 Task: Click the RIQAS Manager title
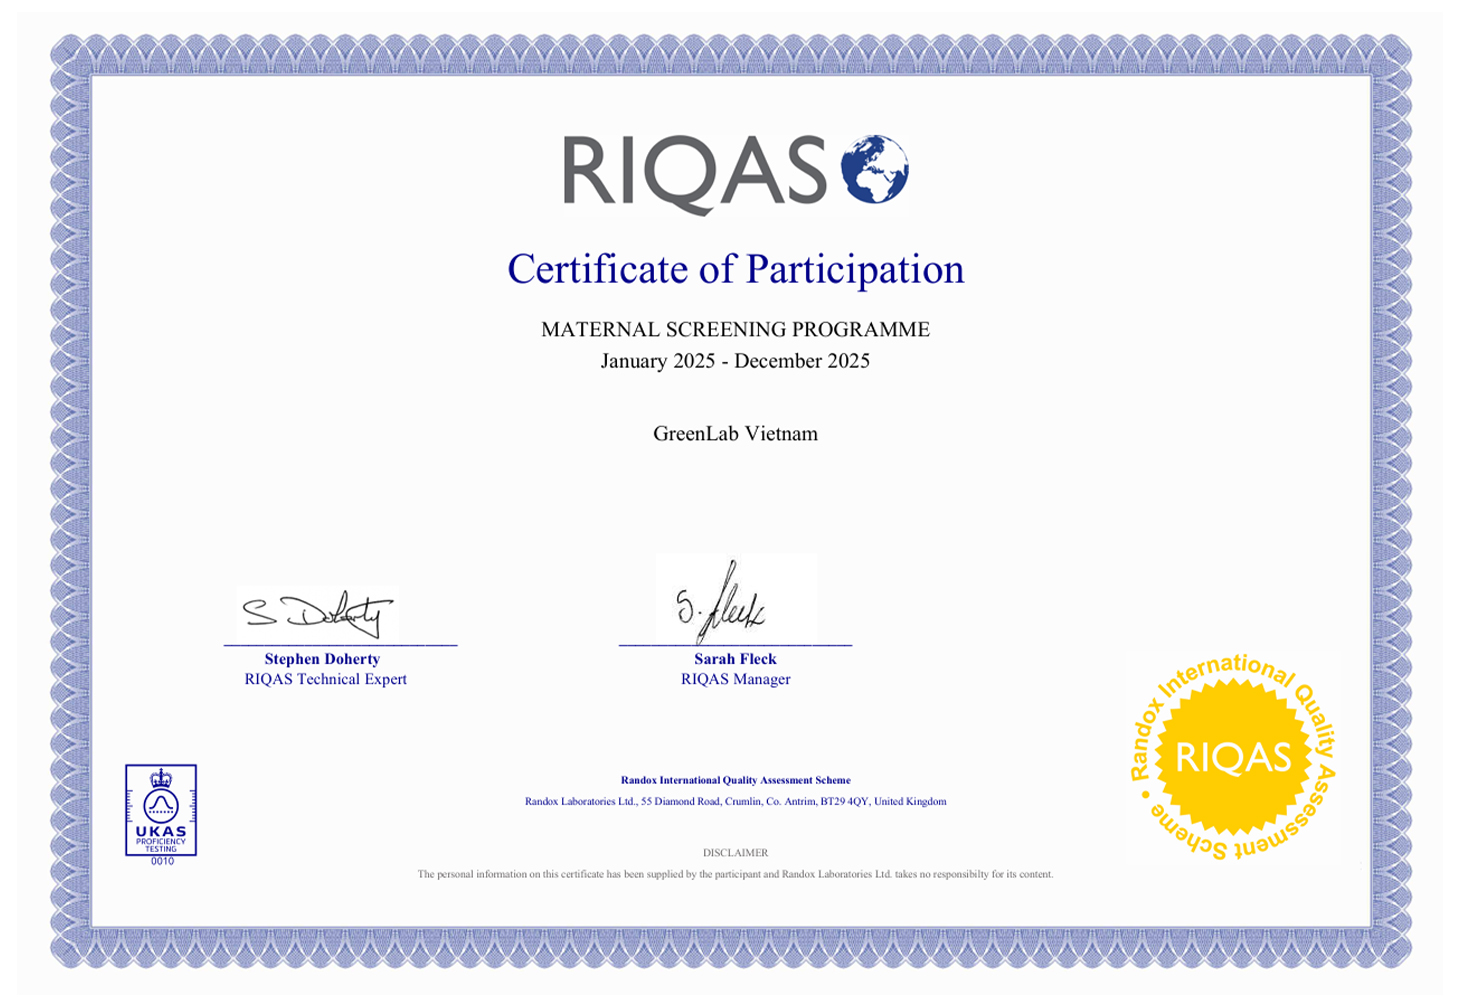[736, 679]
